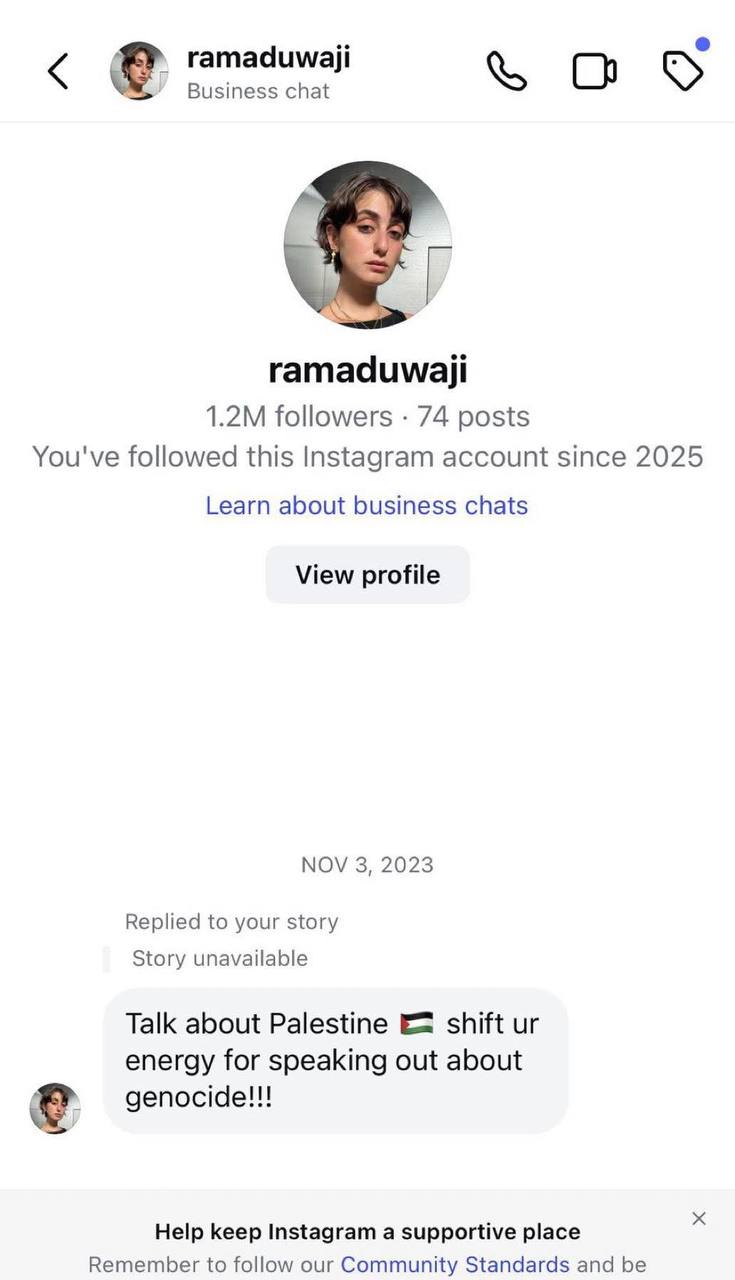Start a video call from header
Image resolution: width=735 pixels, height=1280 pixels.
click(594, 71)
